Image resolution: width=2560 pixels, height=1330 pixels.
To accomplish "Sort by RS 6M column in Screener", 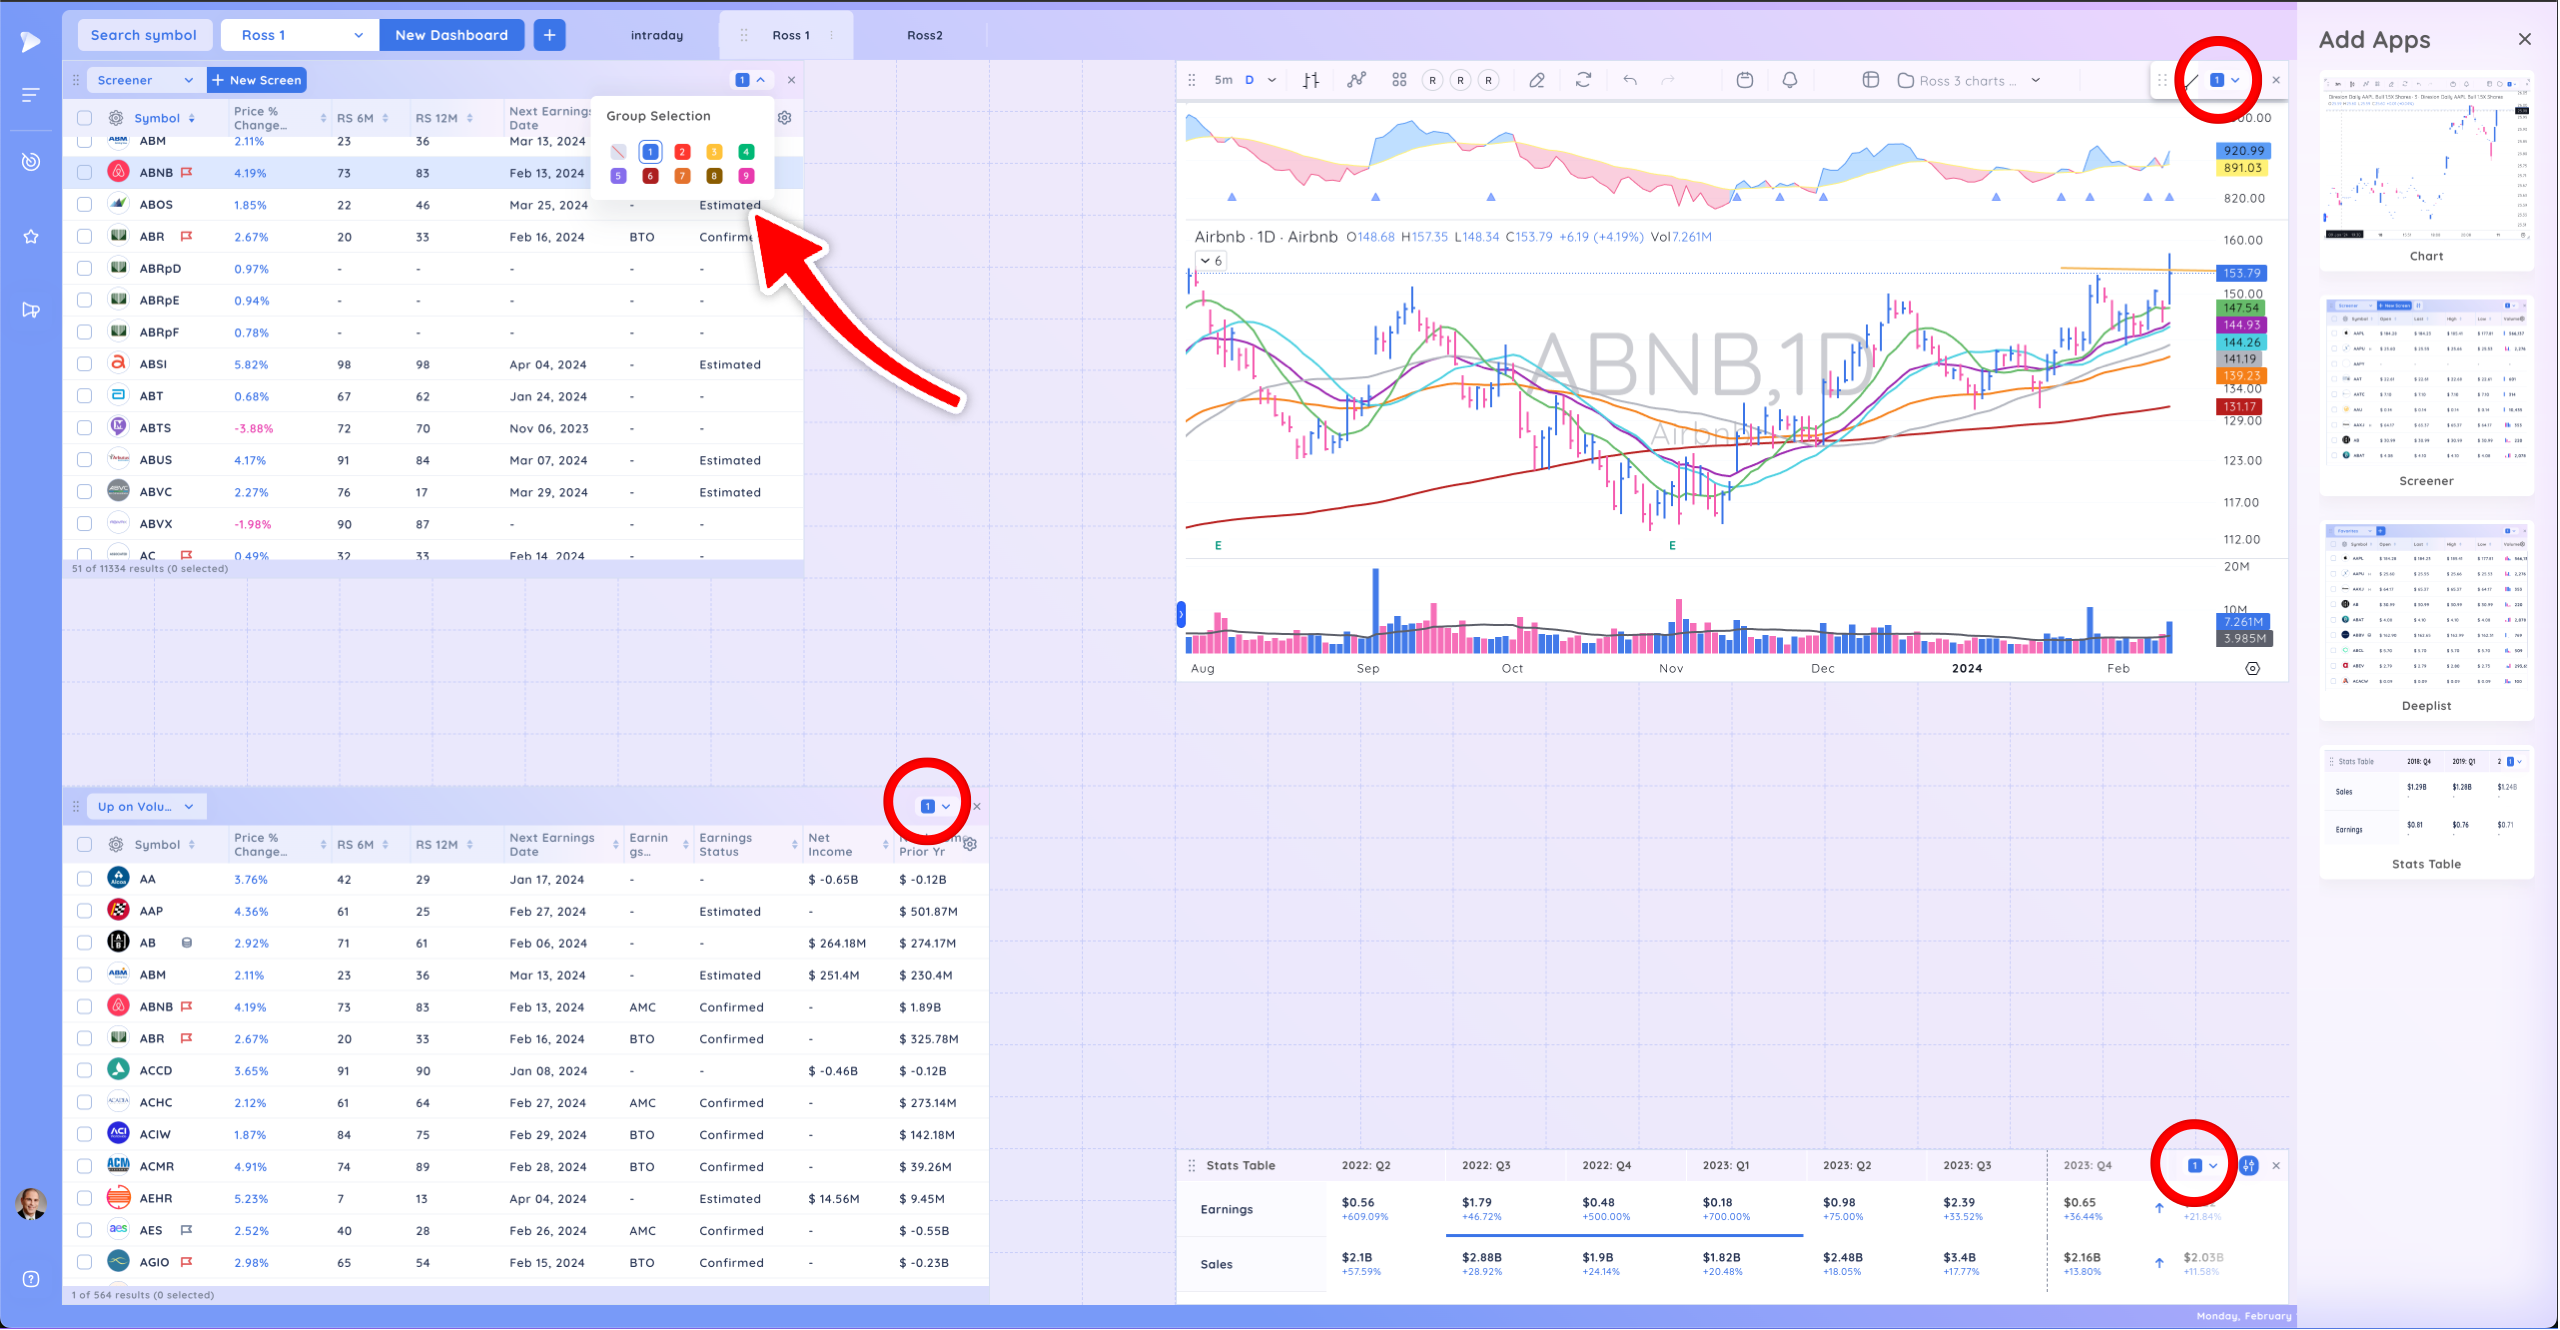I will click(x=362, y=118).
